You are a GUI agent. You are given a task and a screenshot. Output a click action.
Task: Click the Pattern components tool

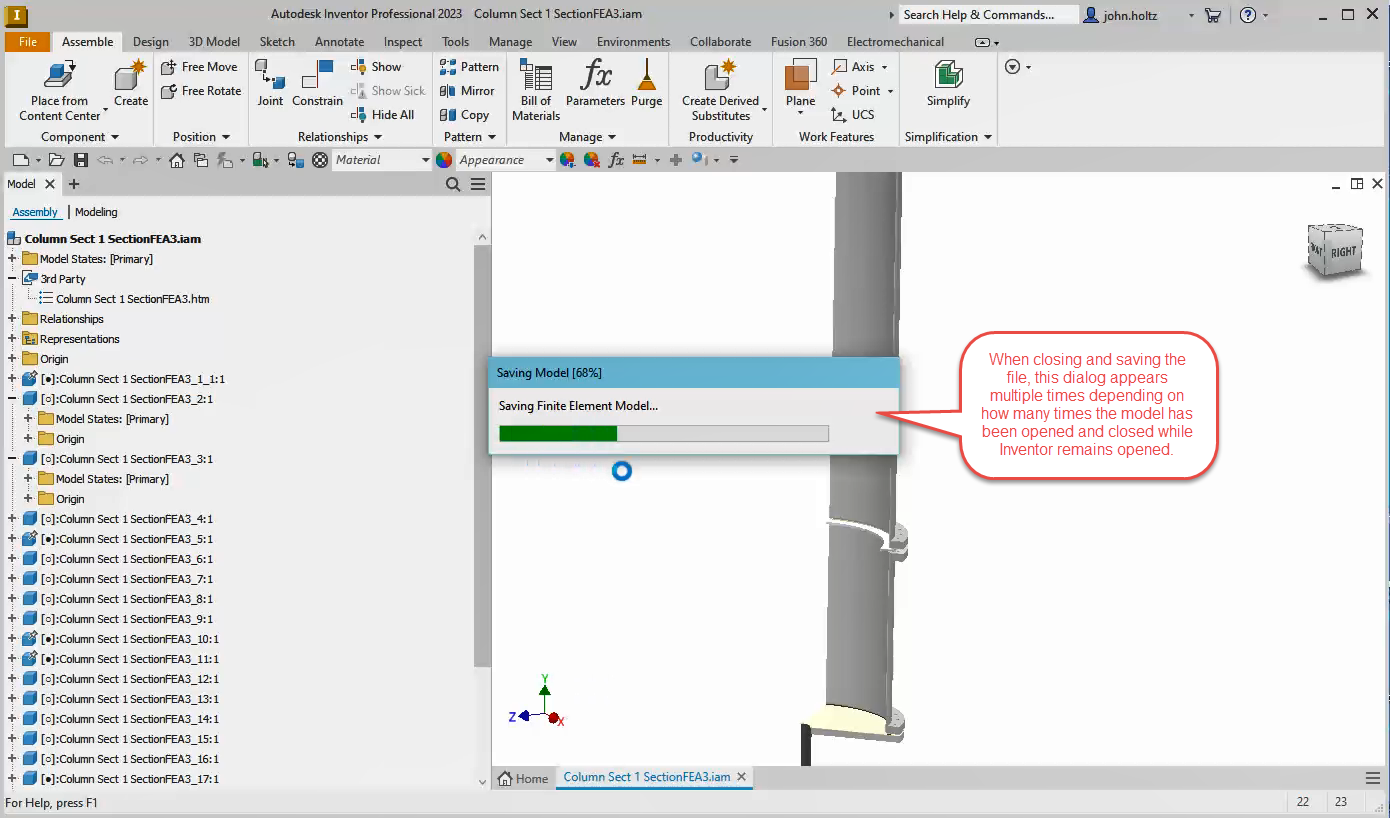(469, 66)
